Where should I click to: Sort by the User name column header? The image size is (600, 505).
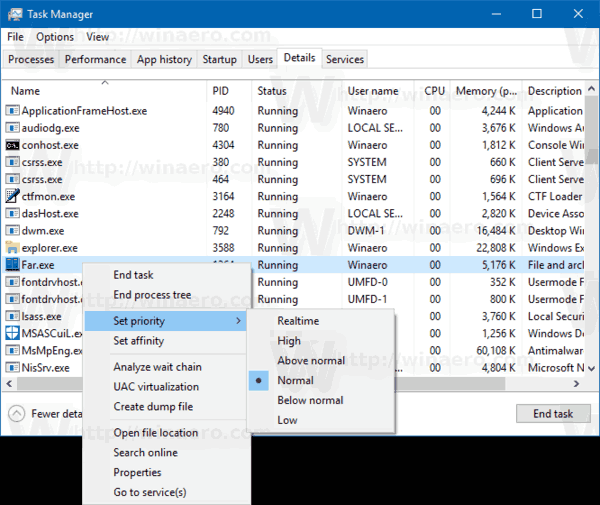pos(378,91)
